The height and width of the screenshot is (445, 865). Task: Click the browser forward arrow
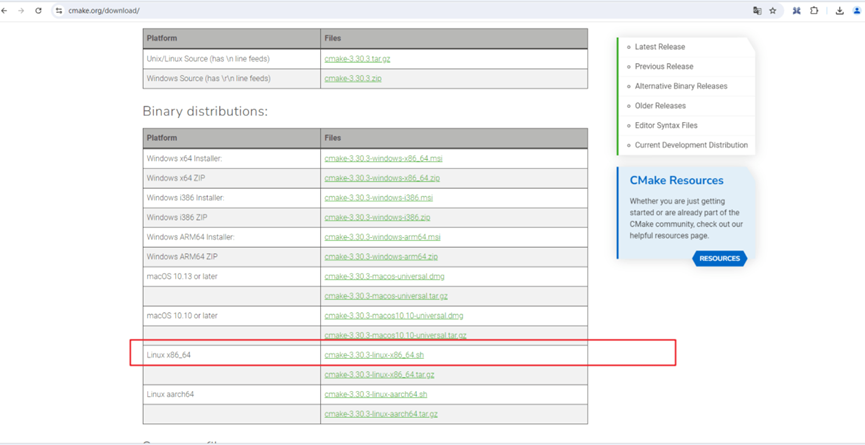tap(21, 10)
